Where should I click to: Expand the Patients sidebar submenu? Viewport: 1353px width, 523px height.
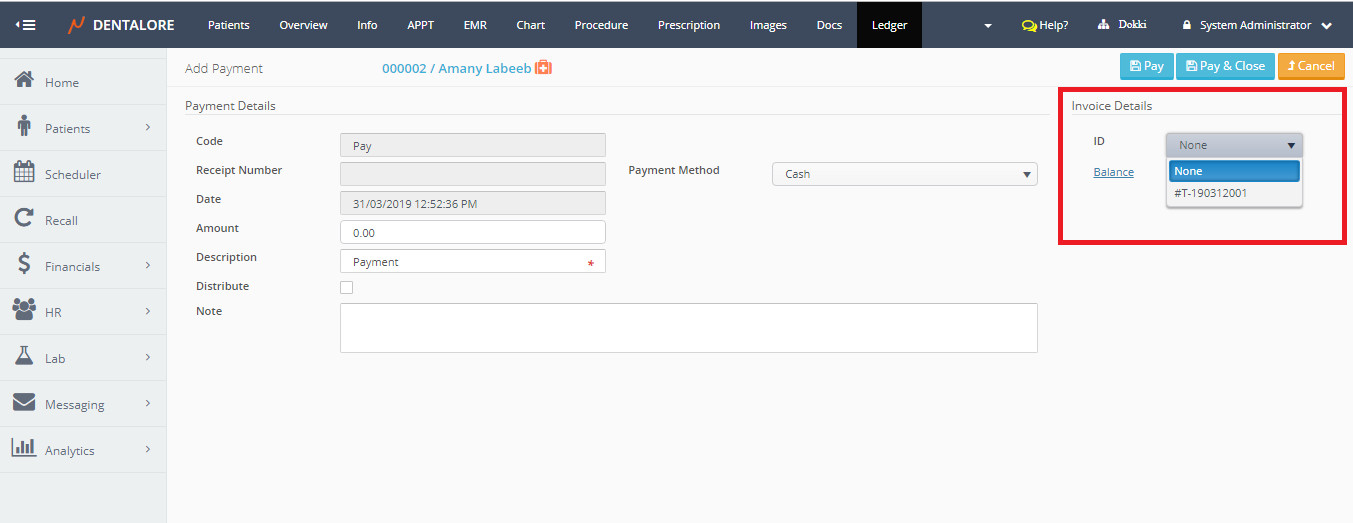tap(147, 128)
